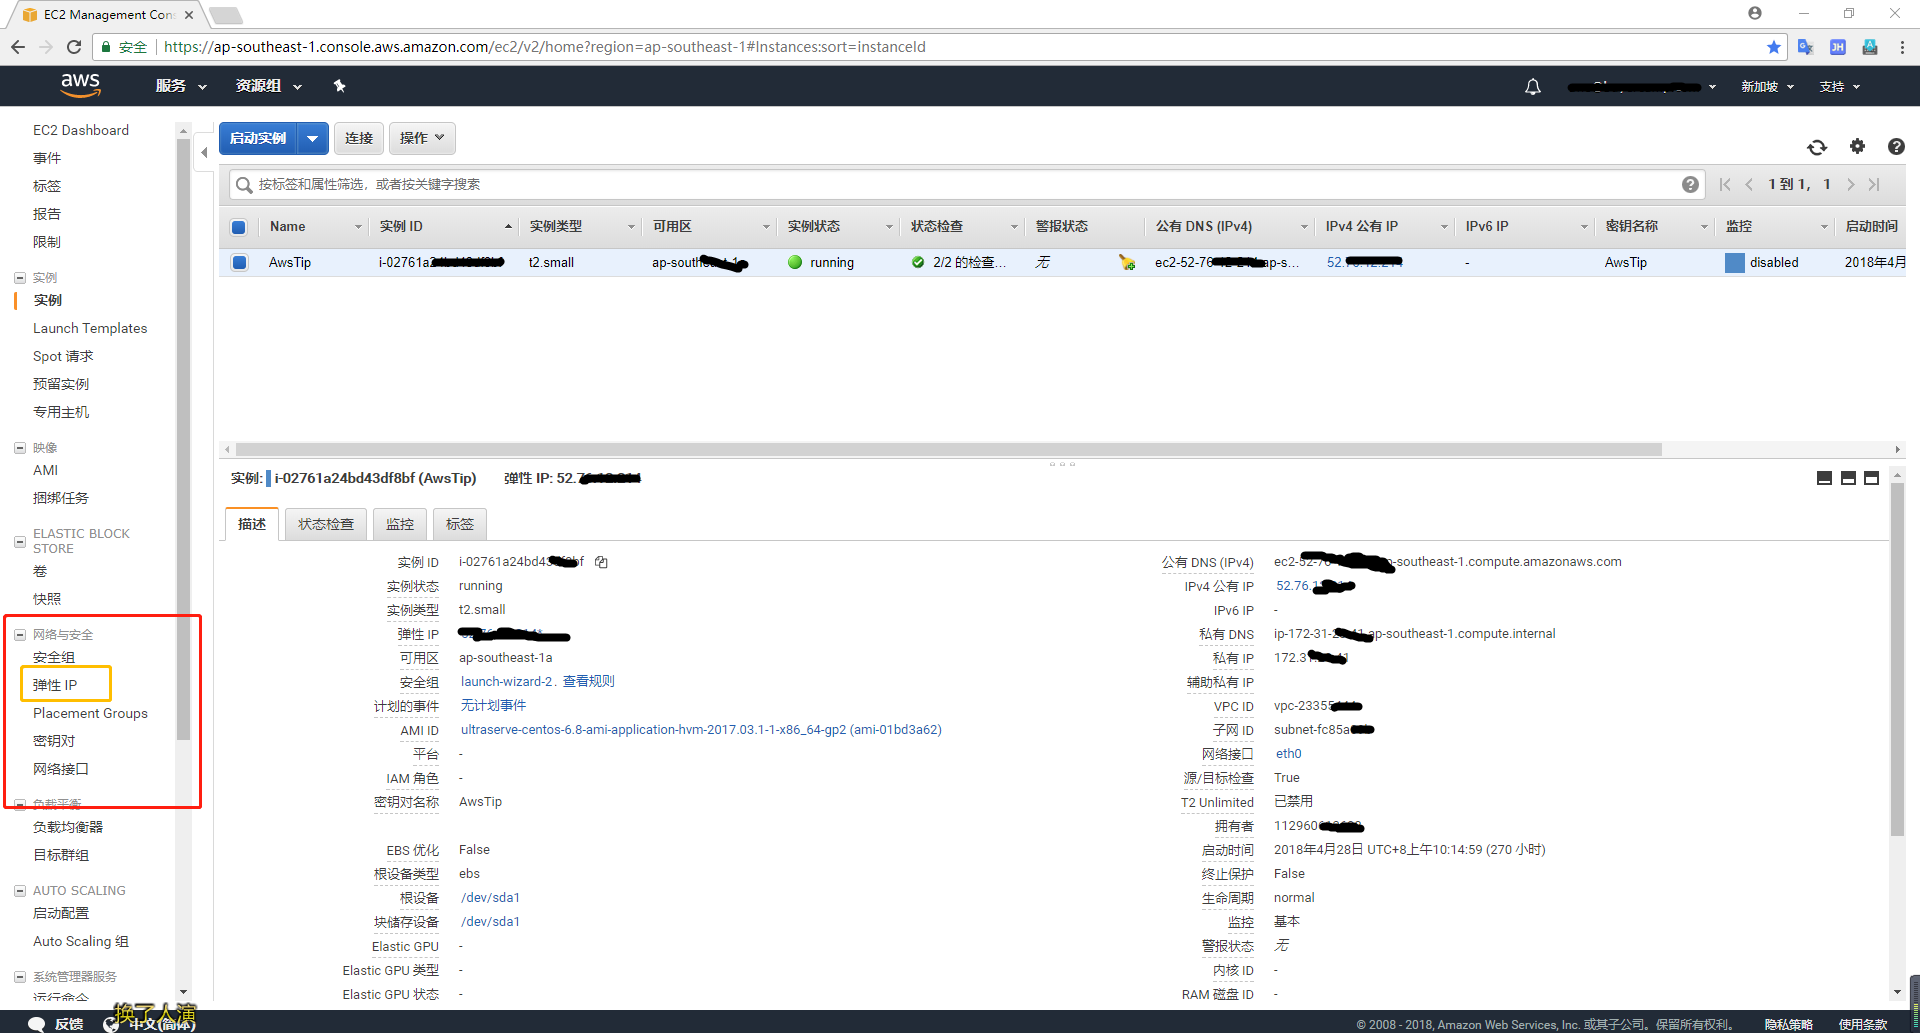Set split view details pane layout

[1848, 478]
